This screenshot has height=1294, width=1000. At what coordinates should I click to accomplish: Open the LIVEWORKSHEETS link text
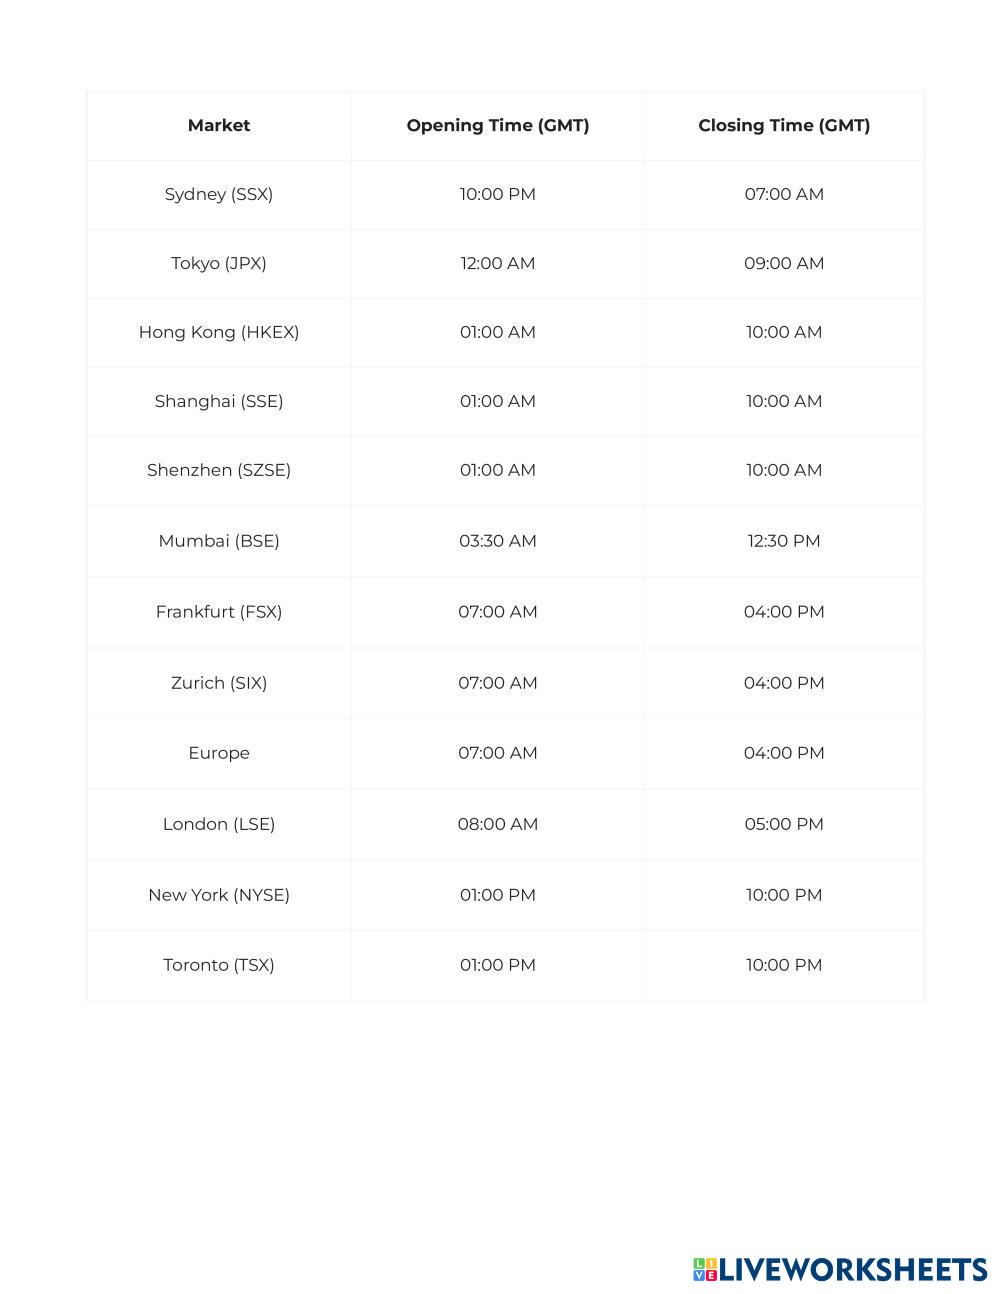[x=853, y=1269]
